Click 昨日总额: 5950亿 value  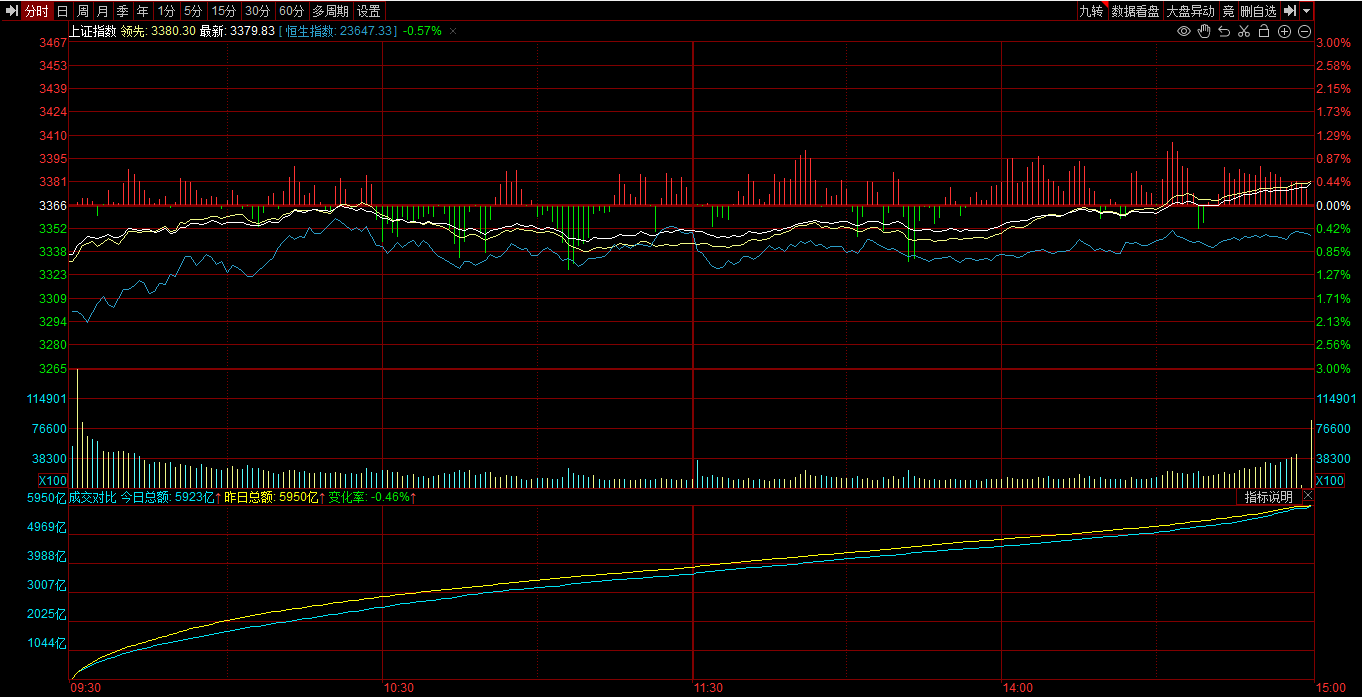272,497
